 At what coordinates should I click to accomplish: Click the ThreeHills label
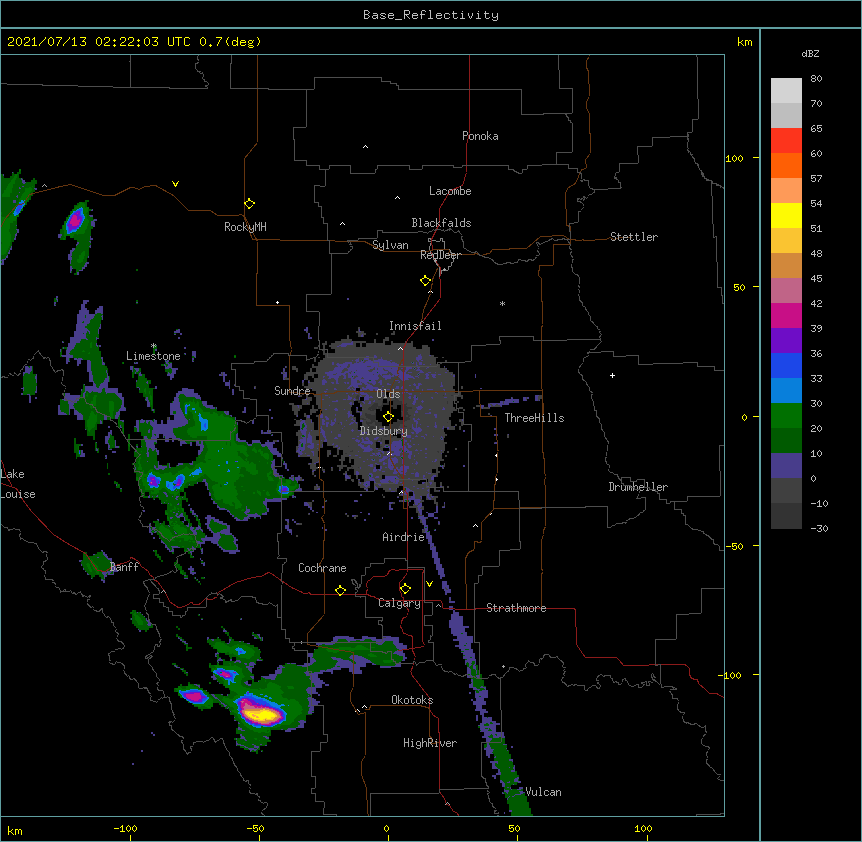pyautogui.click(x=534, y=418)
